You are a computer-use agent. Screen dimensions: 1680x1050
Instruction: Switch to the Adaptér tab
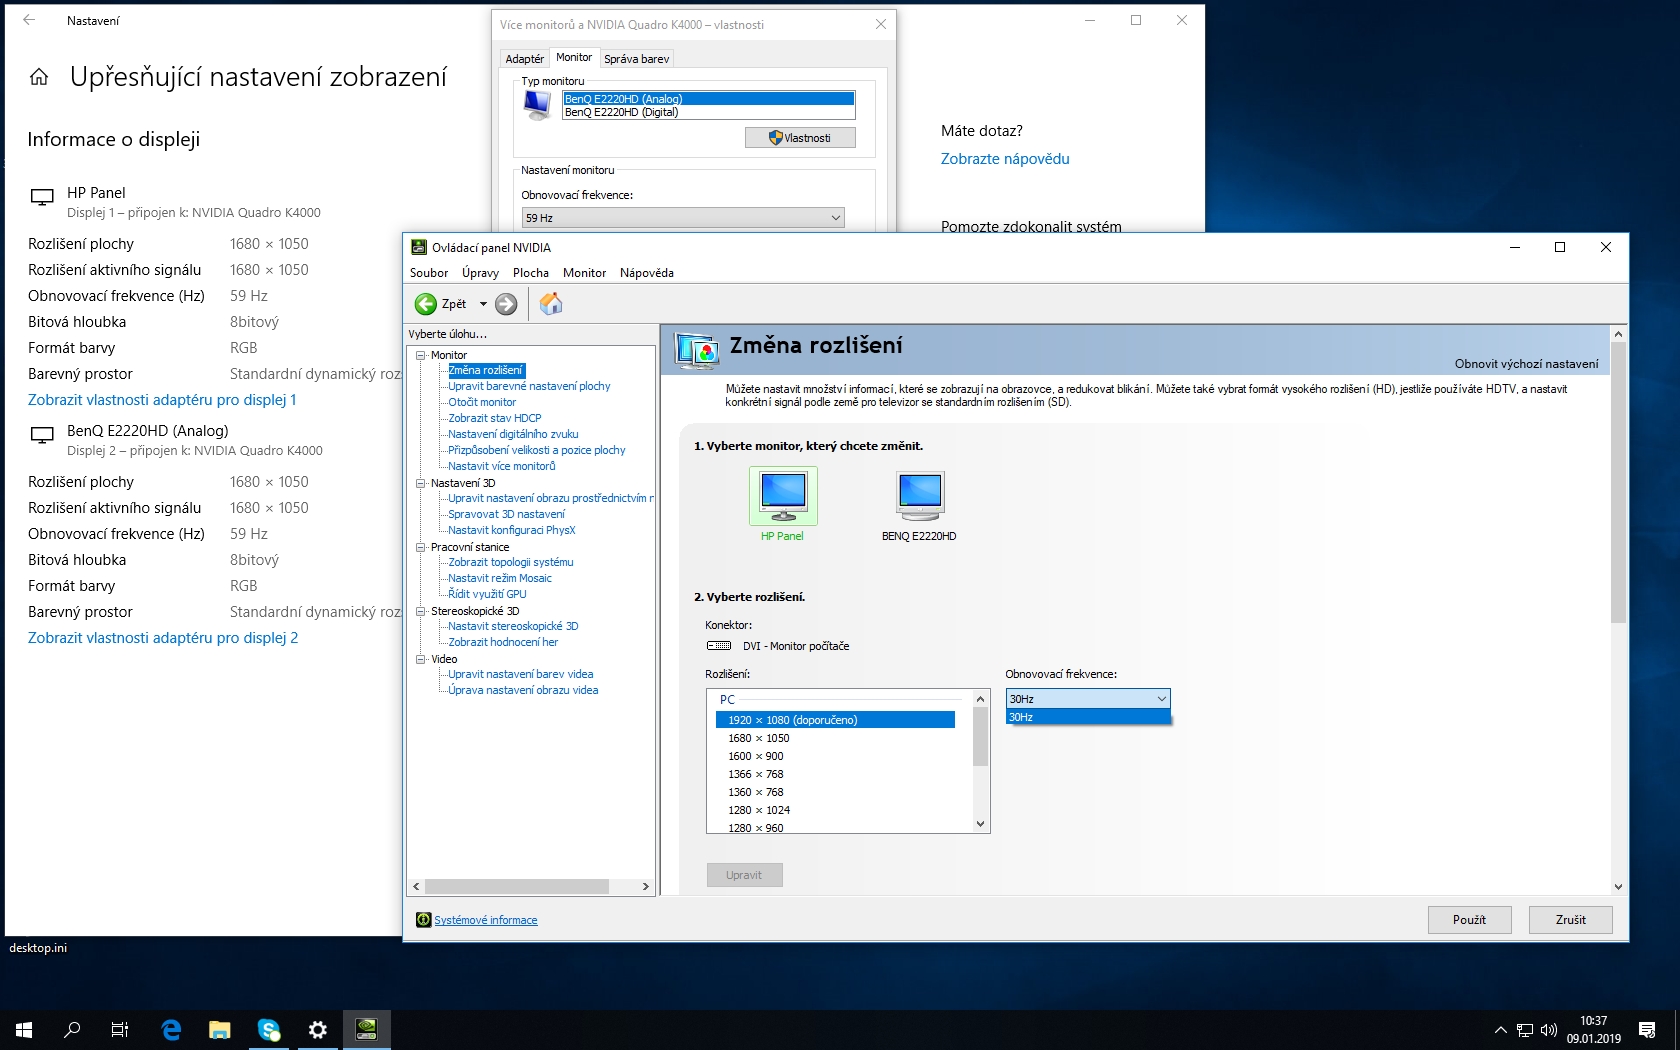pyautogui.click(x=525, y=59)
